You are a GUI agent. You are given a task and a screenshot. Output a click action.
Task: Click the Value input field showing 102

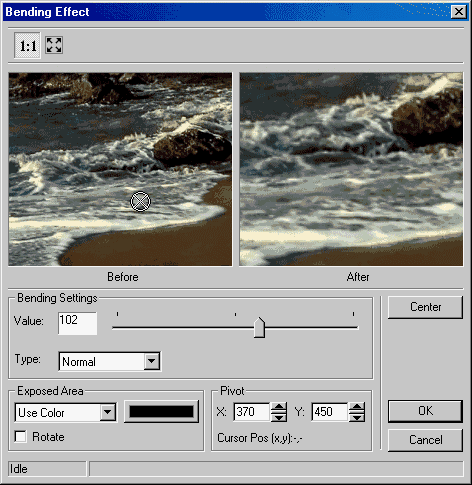77,323
